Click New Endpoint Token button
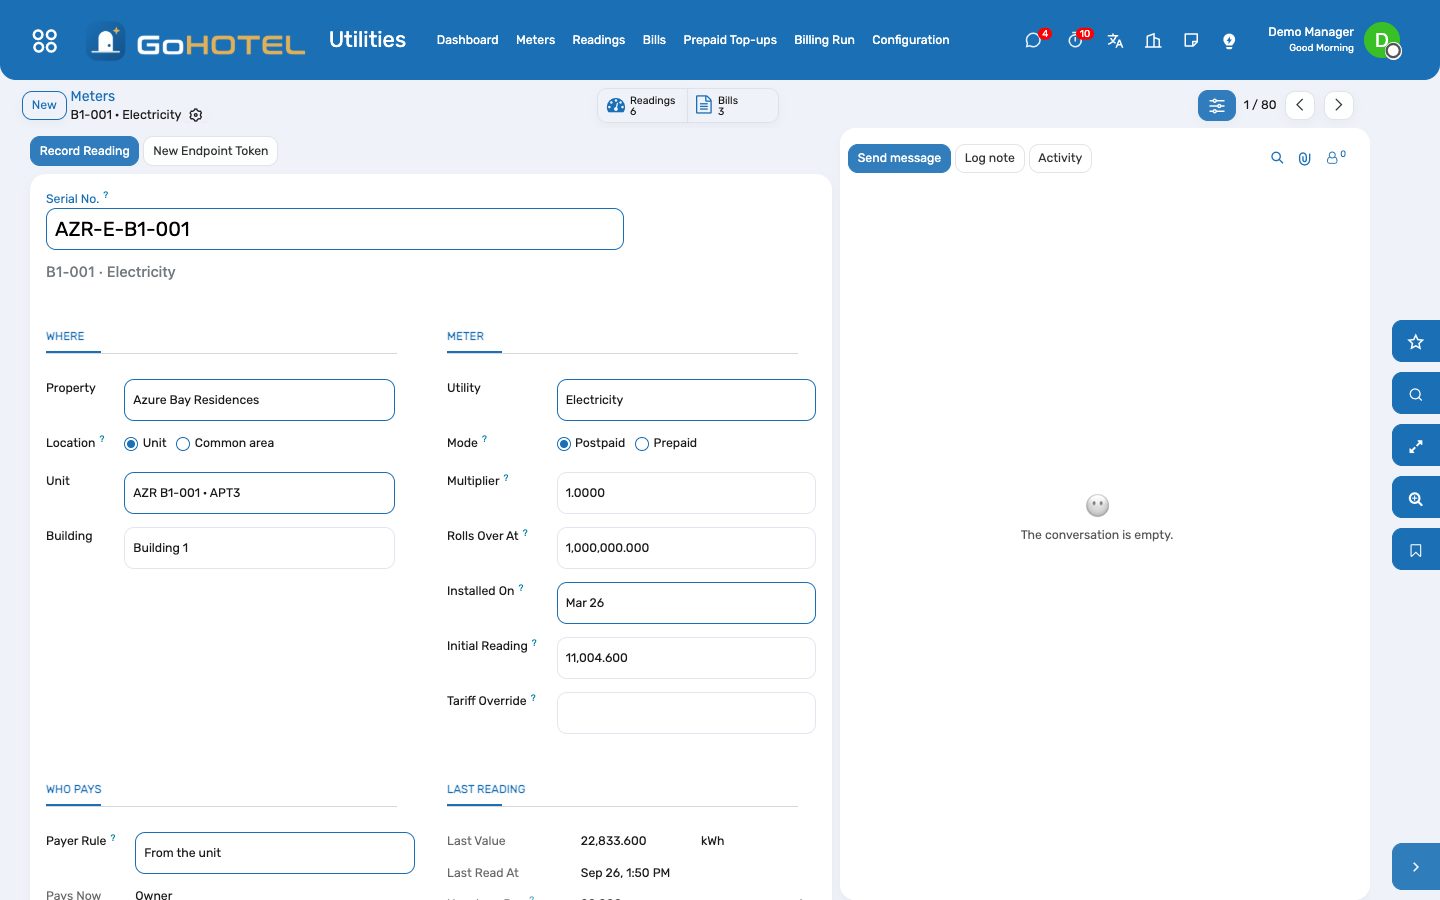Image resolution: width=1440 pixels, height=900 pixels. [211, 151]
